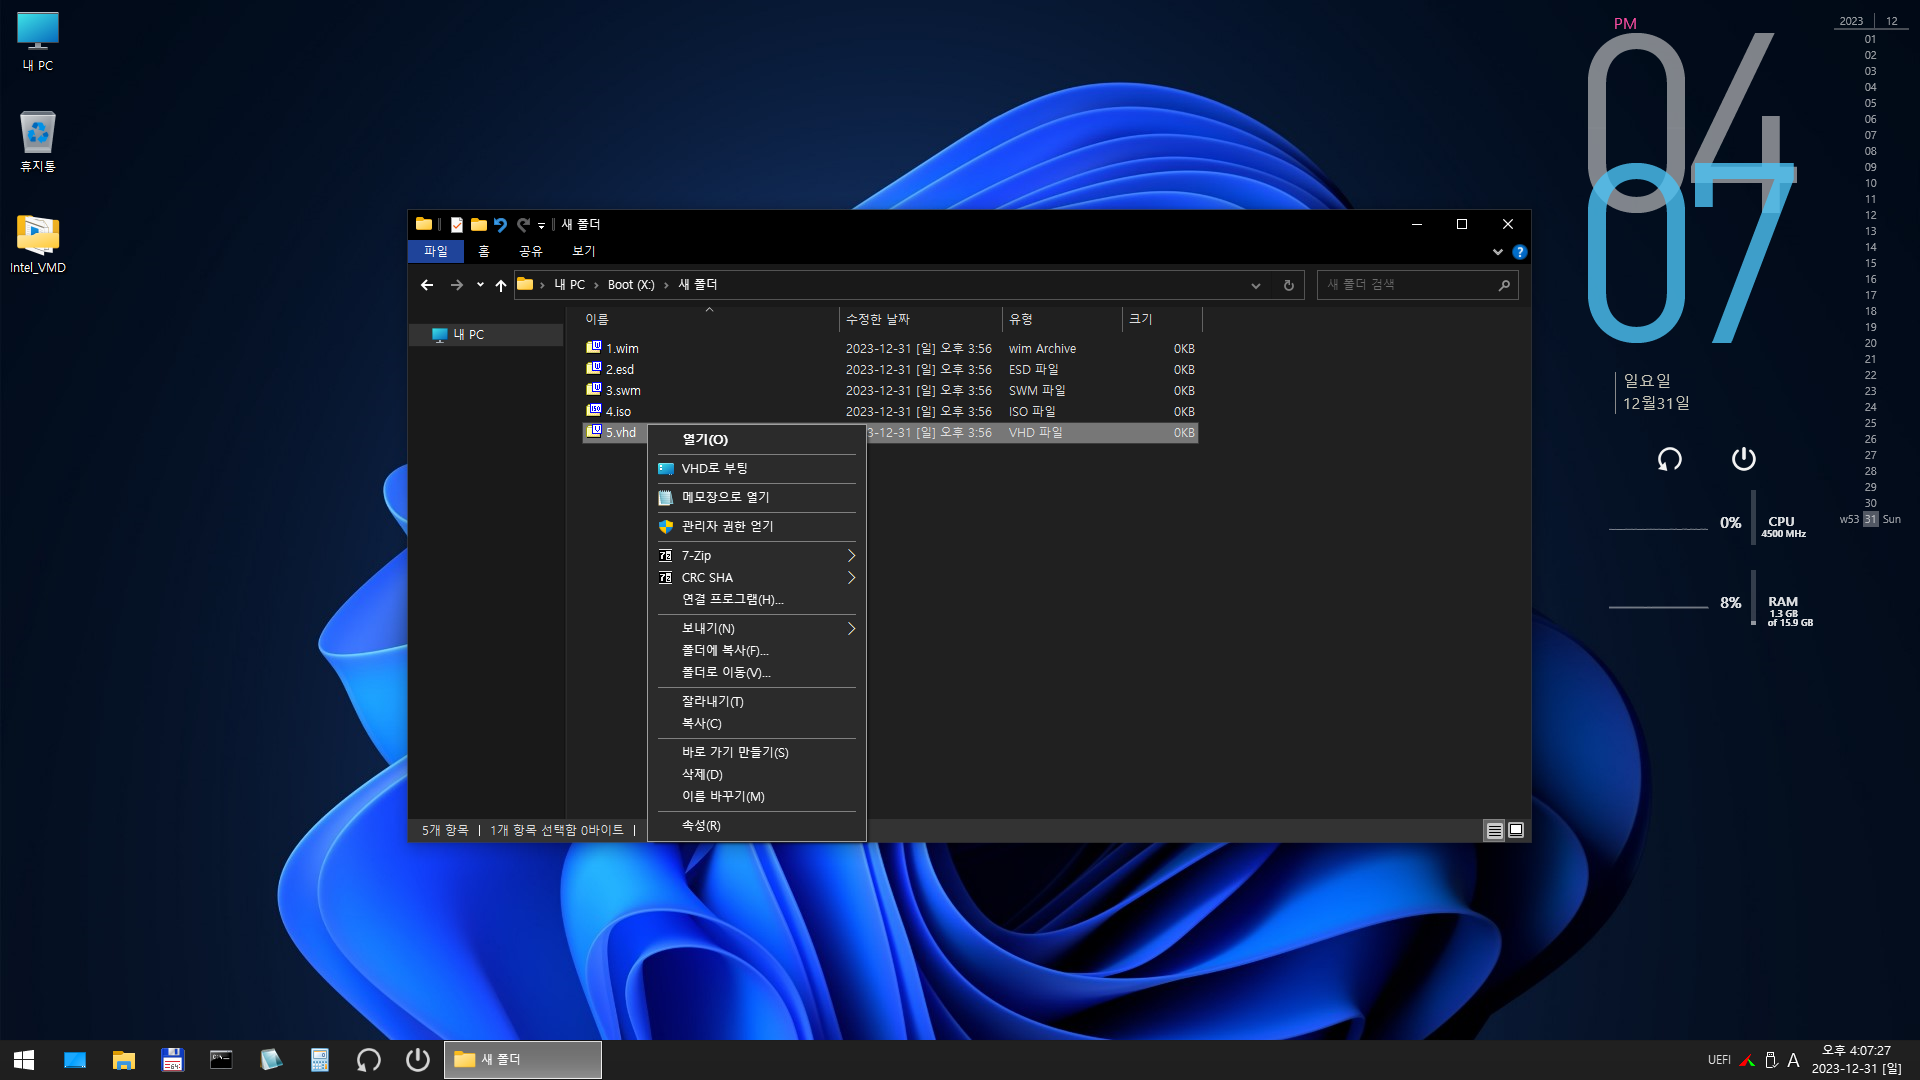Open quick access toolbar customize dropdown
The height and width of the screenshot is (1080, 1920).
pos(541,226)
